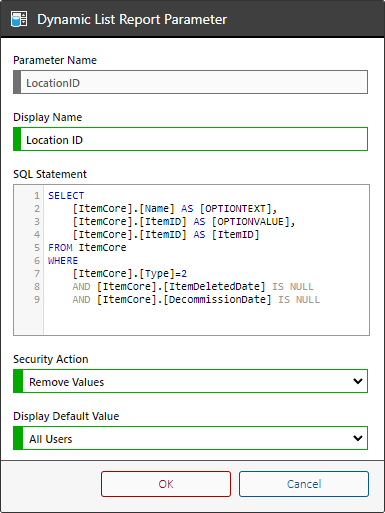Click empty area below the SQL statement text
The width and height of the screenshot is (385, 513).
coord(206,320)
